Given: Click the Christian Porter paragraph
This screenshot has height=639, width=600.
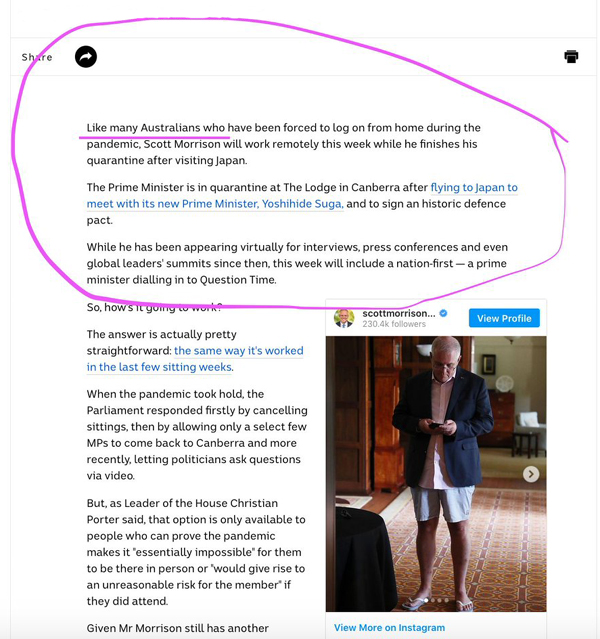Looking at the screenshot, I should (x=196, y=552).
